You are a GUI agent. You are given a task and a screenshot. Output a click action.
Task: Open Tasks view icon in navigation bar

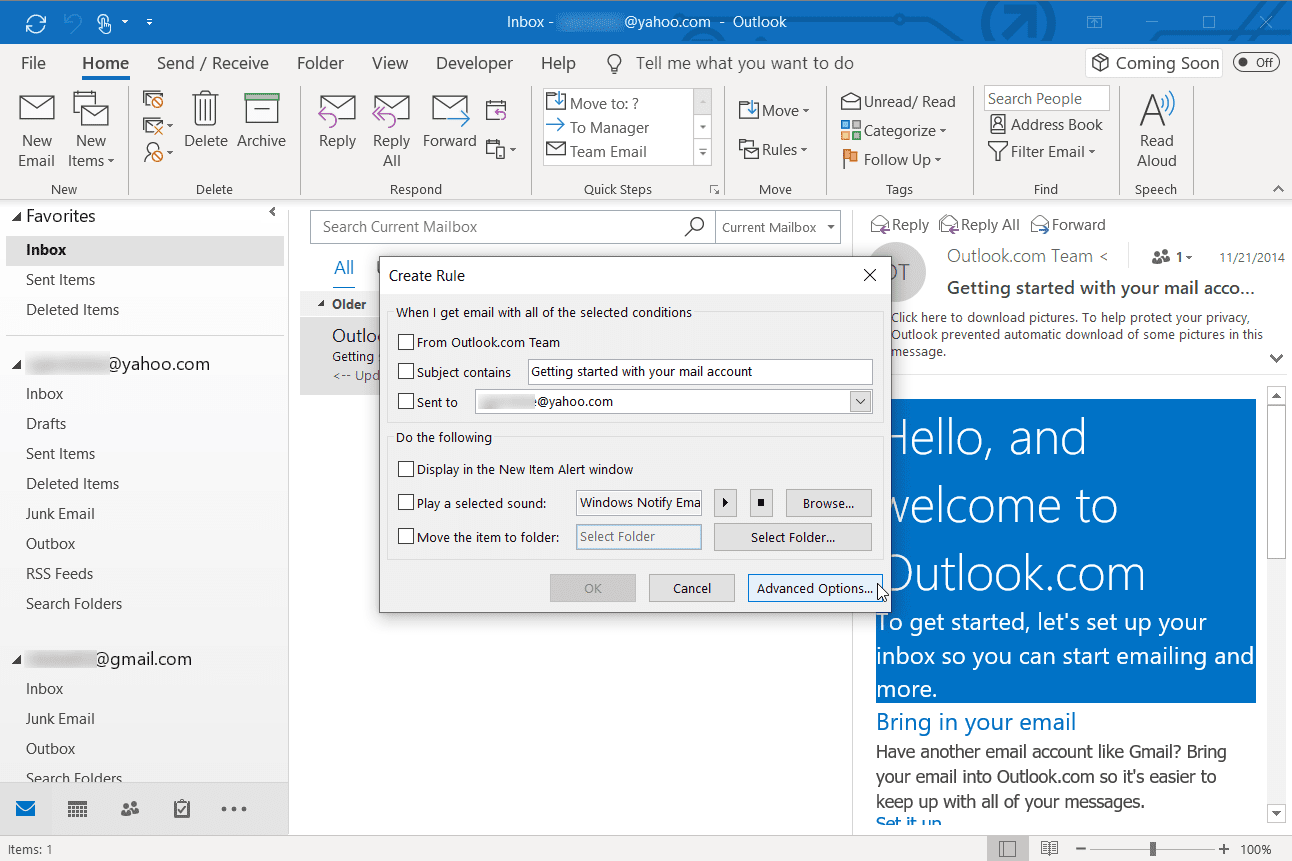click(181, 809)
